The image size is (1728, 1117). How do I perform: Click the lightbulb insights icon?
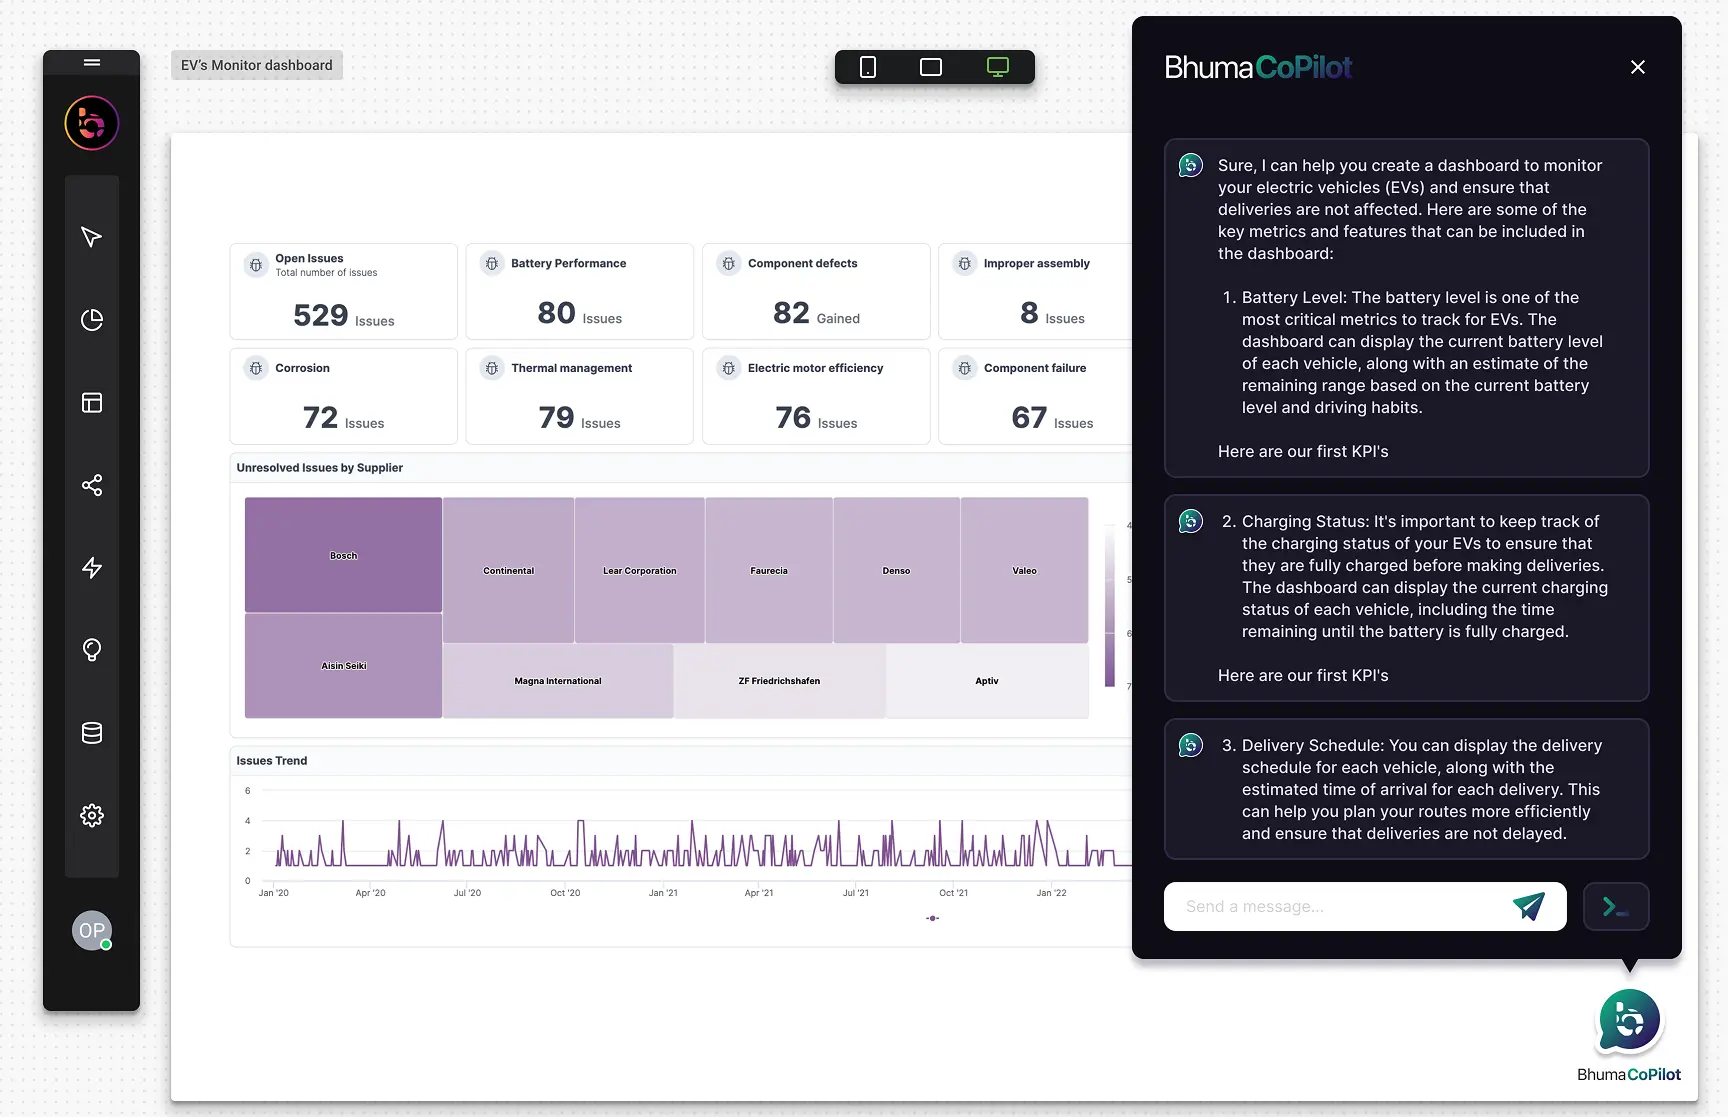pyautogui.click(x=91, y=650)
